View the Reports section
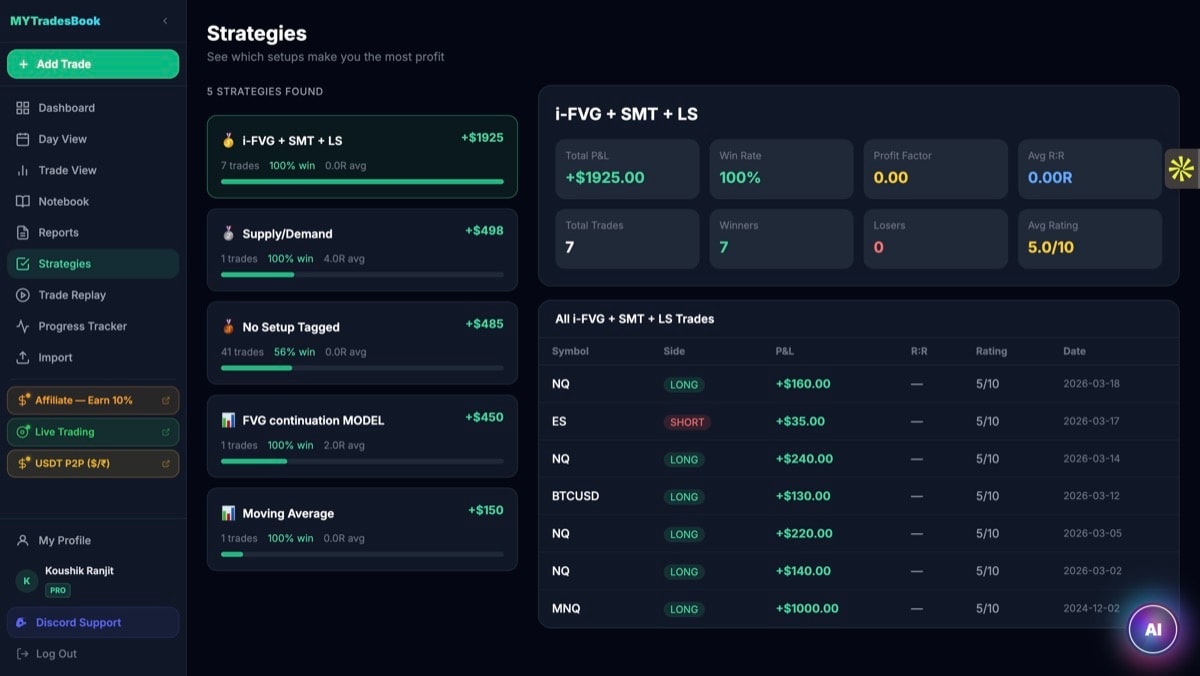 tap(59, 232)
